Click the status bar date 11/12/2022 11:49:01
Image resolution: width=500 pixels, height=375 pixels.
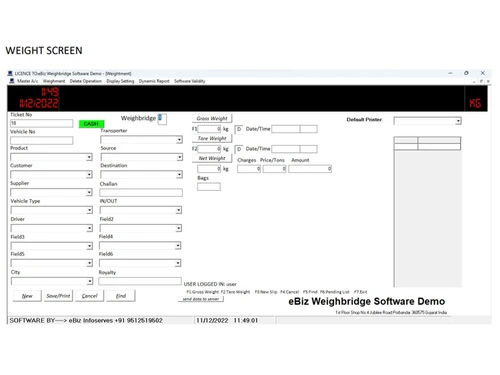[227, 320]
